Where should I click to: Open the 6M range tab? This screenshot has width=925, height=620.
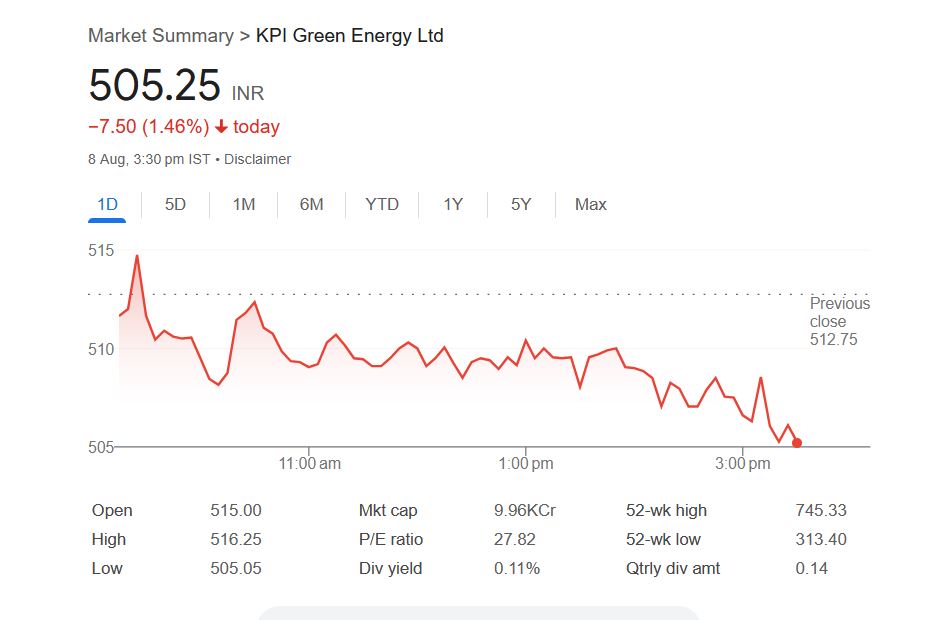[311, 205]
